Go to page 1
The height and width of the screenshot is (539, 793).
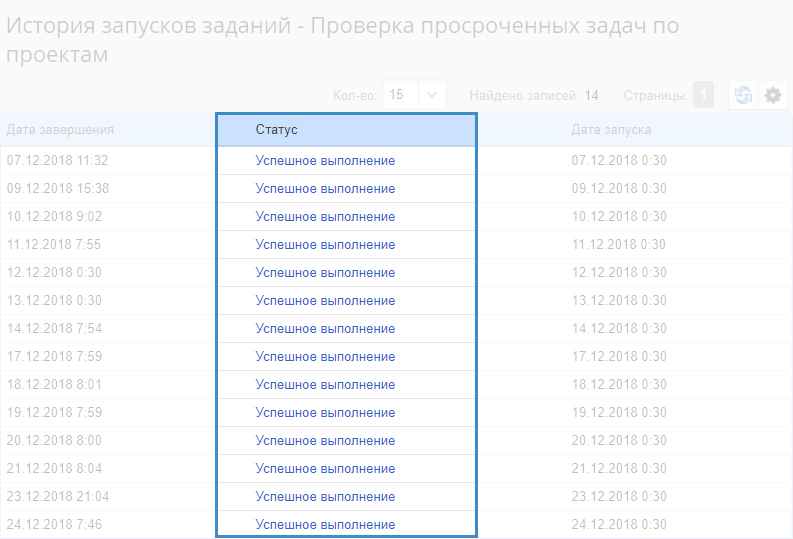point(703,95)
